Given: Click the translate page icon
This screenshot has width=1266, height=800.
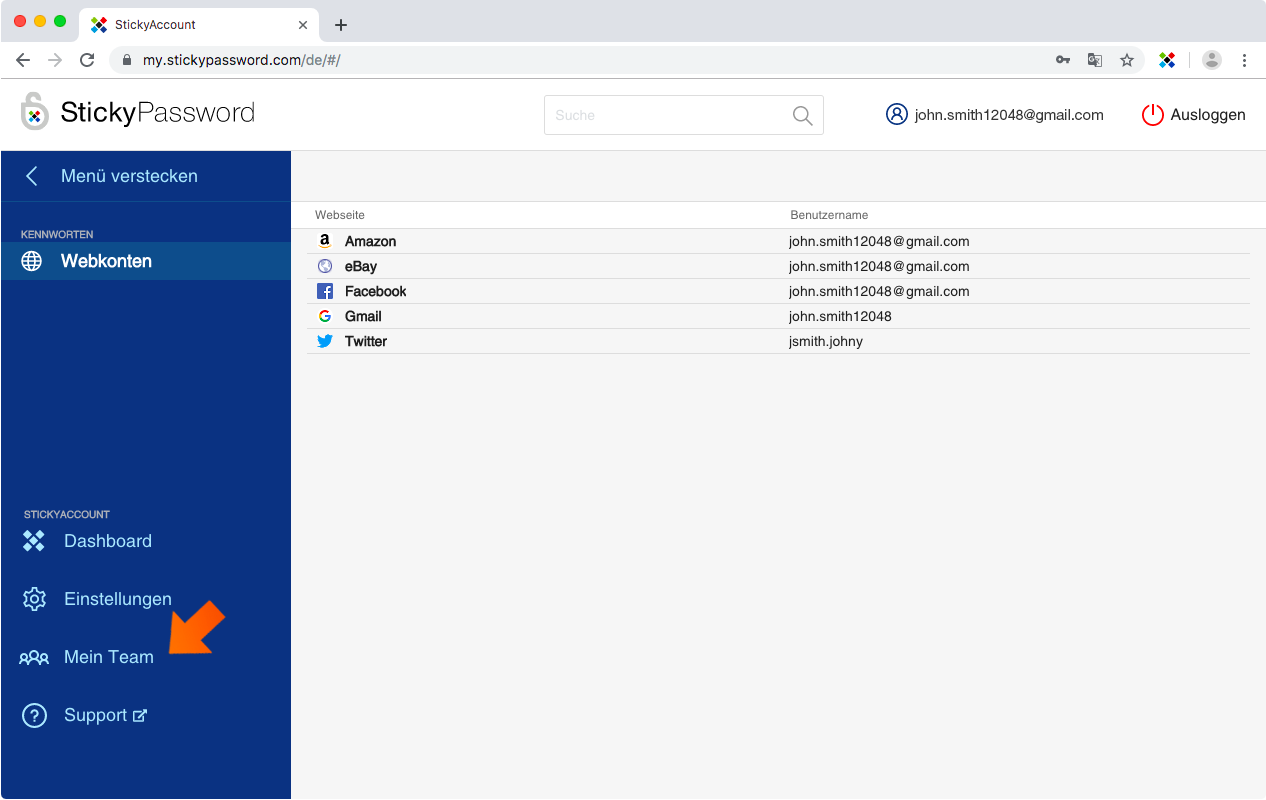Looking at the screenshot, I should pyautogui.click(x=1095, y=60).
